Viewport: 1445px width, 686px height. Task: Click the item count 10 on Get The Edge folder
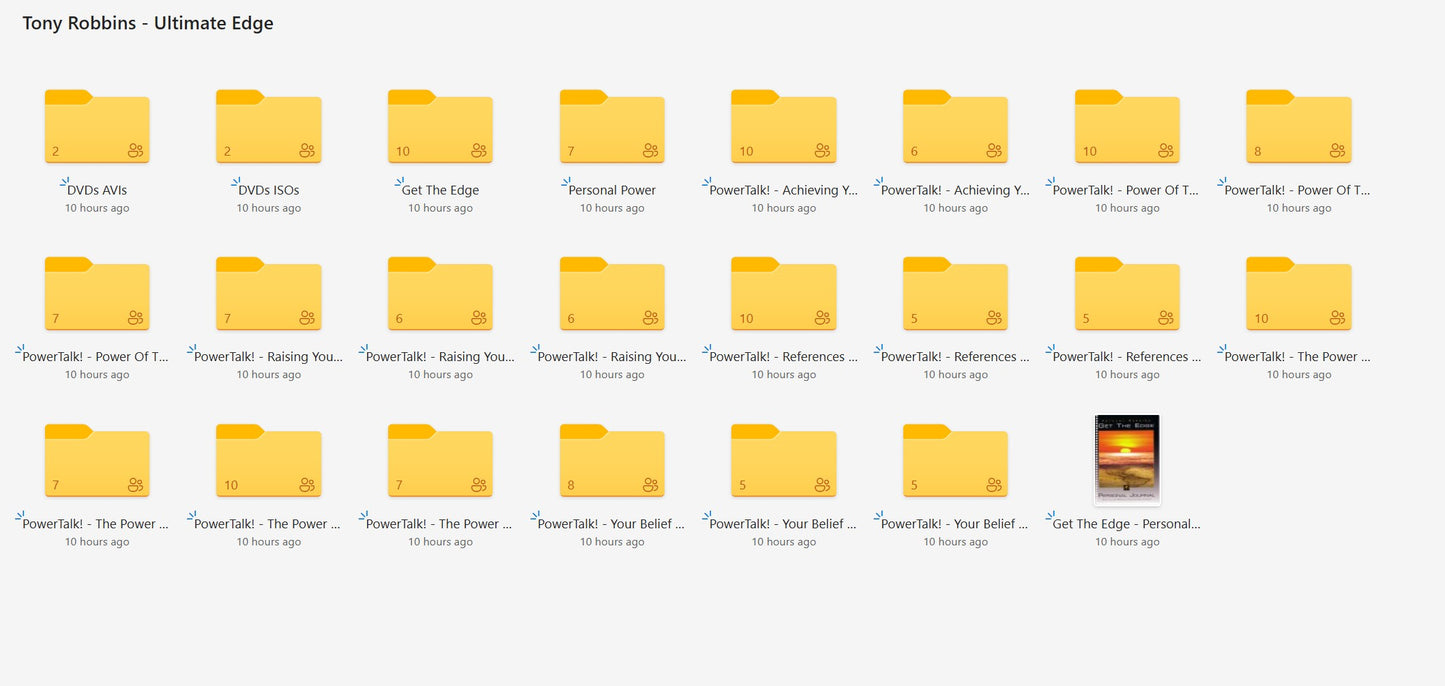click(x=403, y=152)
